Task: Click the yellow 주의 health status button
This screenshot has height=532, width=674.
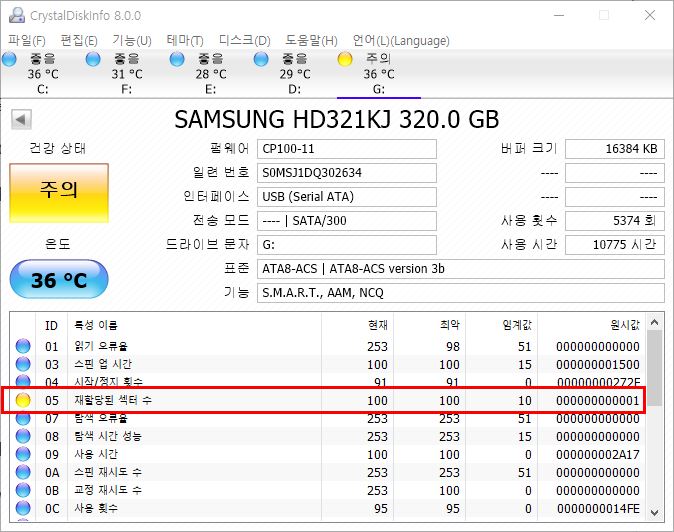Action: pyautogui.click(x=59, y=193)
